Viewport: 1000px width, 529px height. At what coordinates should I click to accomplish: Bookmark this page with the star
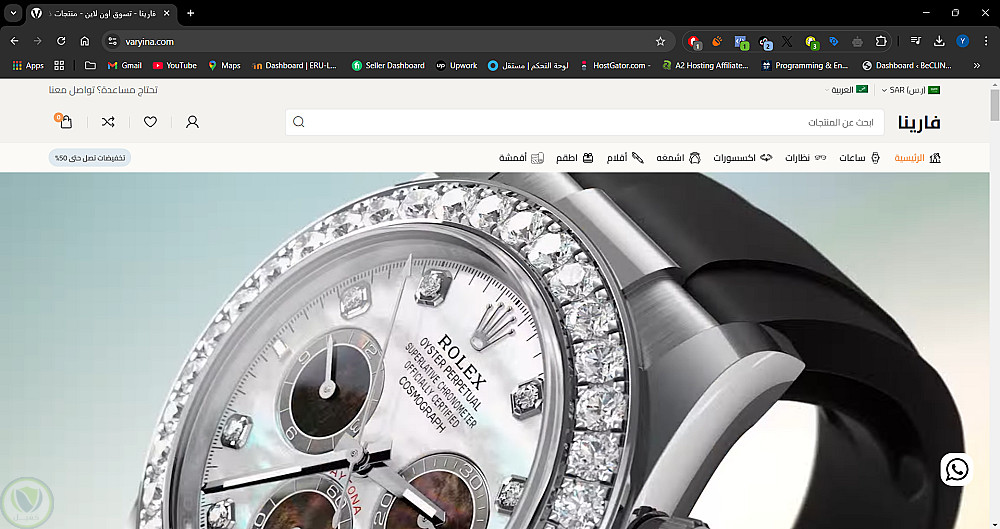[x=660, y=41]
